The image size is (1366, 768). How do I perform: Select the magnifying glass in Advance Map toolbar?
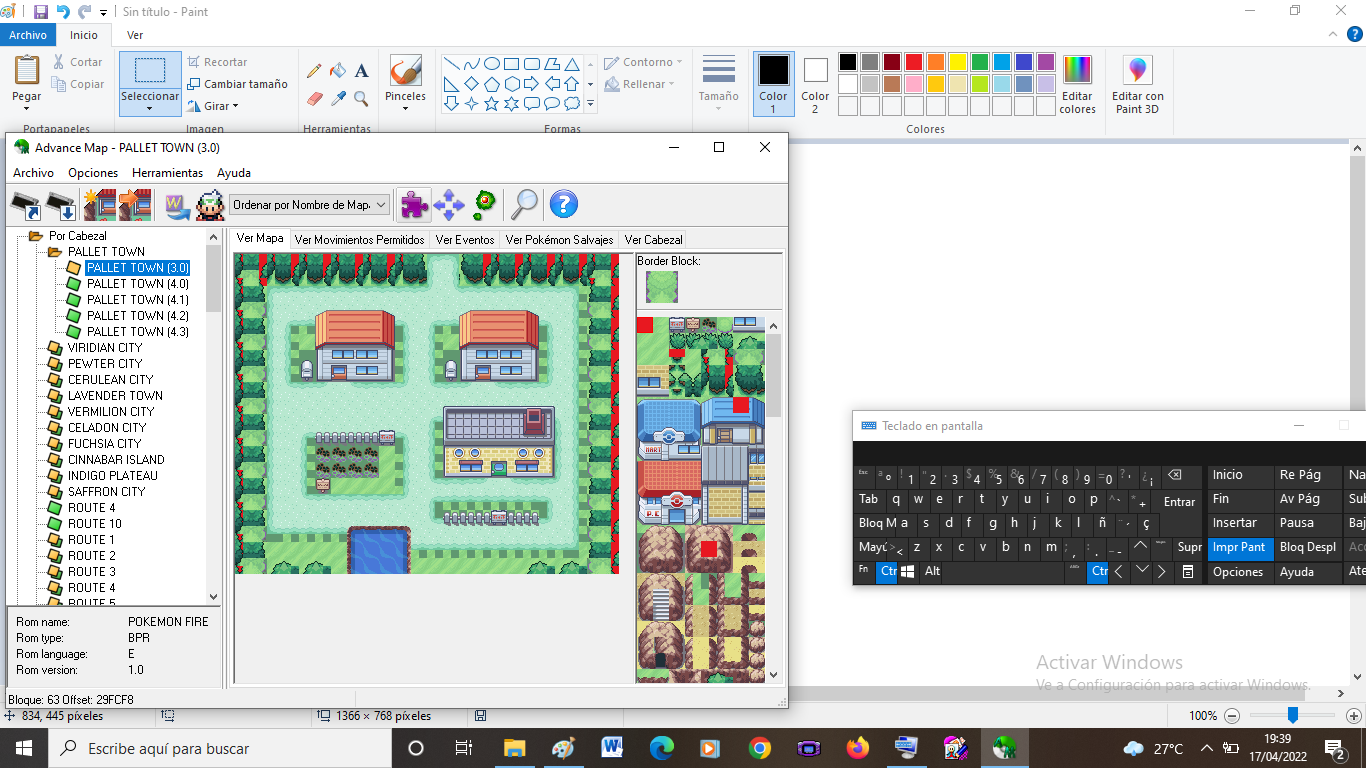tap(524, 205)
